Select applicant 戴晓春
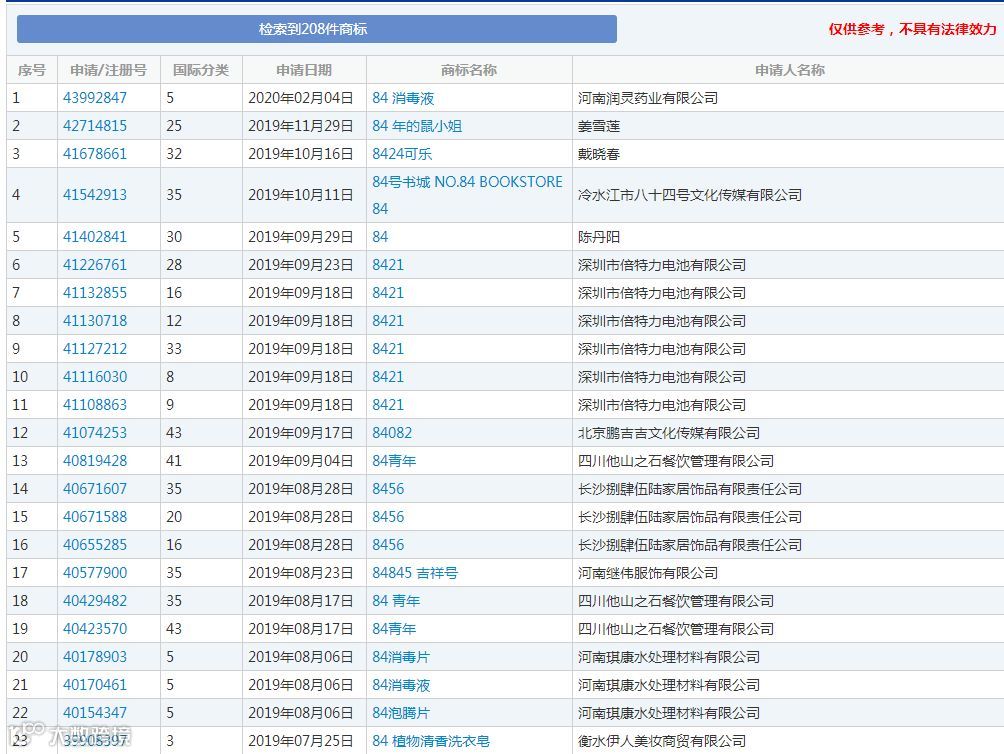The height and width of the screenshot is (754, 1004). click(x=599, y=154)
